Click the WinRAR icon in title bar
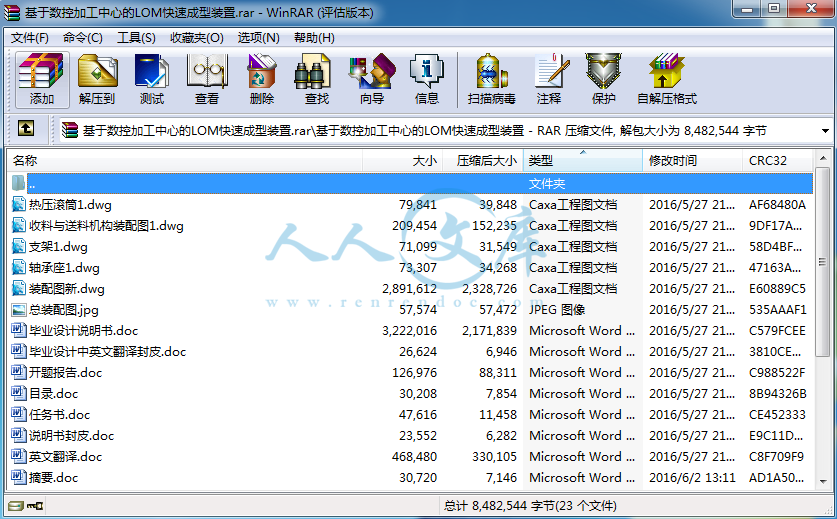This screenshot has width=837, height=519. 12,12
